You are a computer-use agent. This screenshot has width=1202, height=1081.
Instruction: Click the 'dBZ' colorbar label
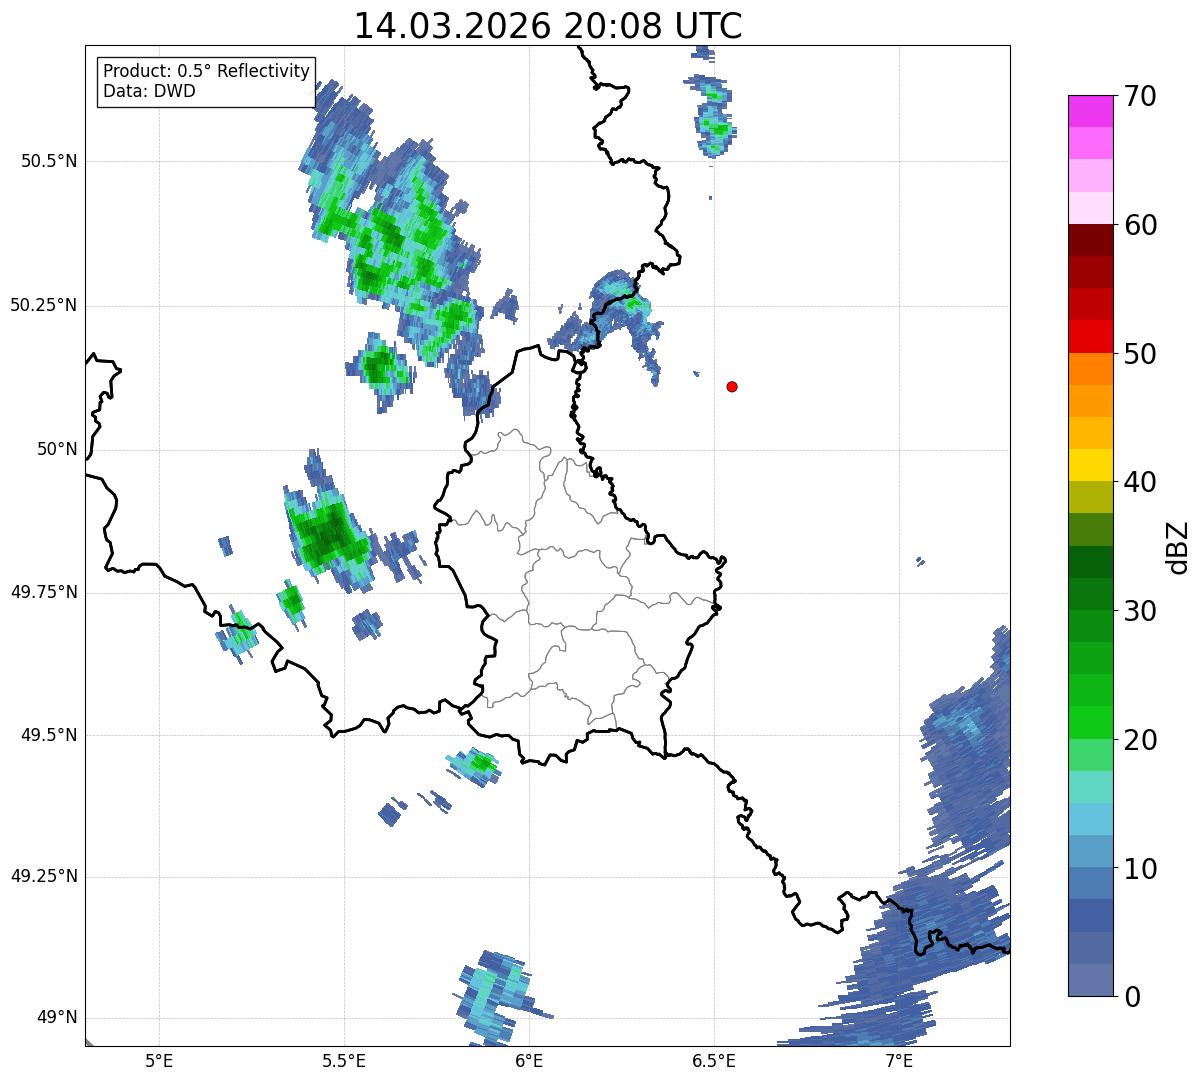tap(1178, 546)
